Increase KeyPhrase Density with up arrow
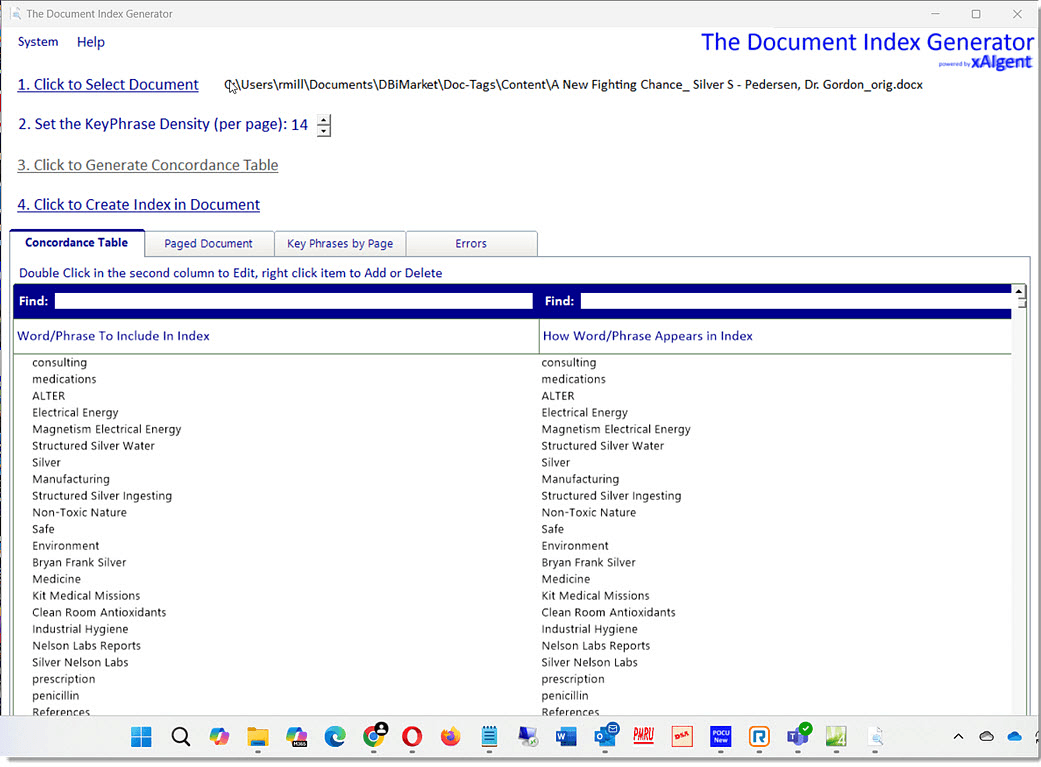The image size is (1041, 767). [323, 120]
